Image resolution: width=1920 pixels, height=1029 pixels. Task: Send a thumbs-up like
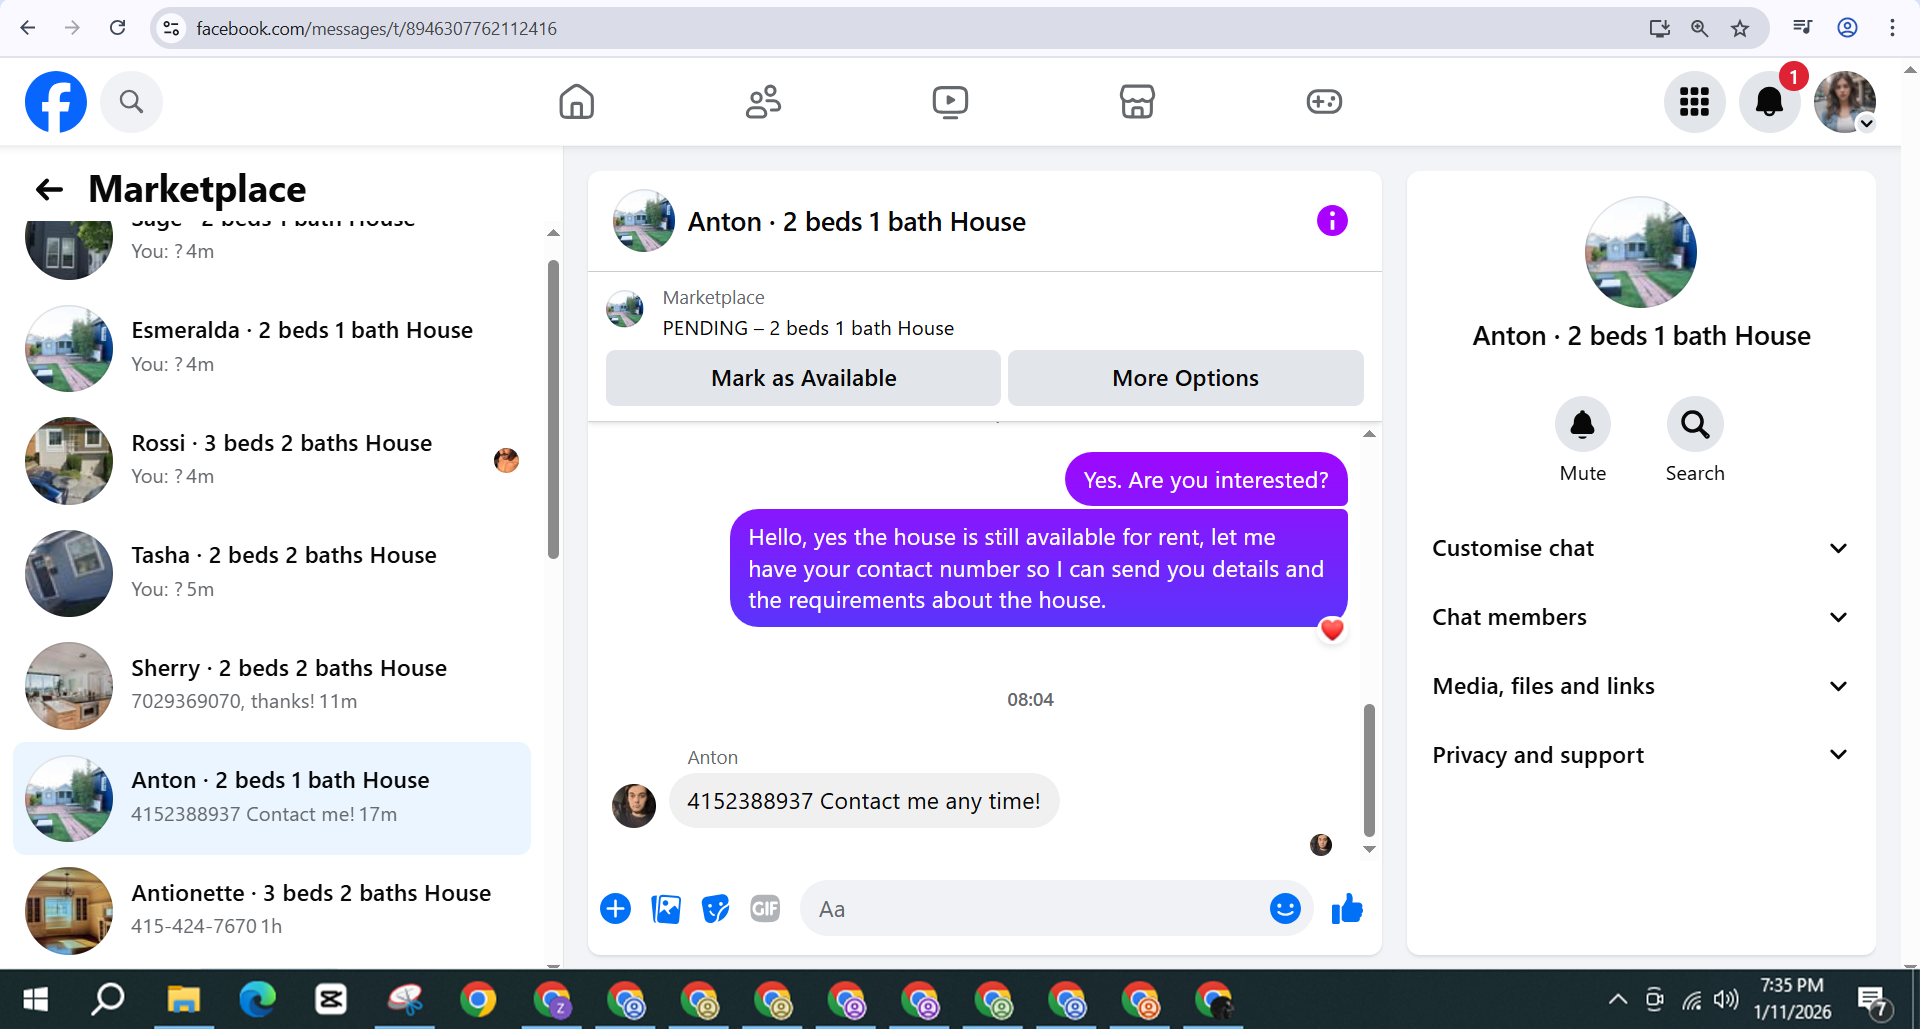(1347, 909)
